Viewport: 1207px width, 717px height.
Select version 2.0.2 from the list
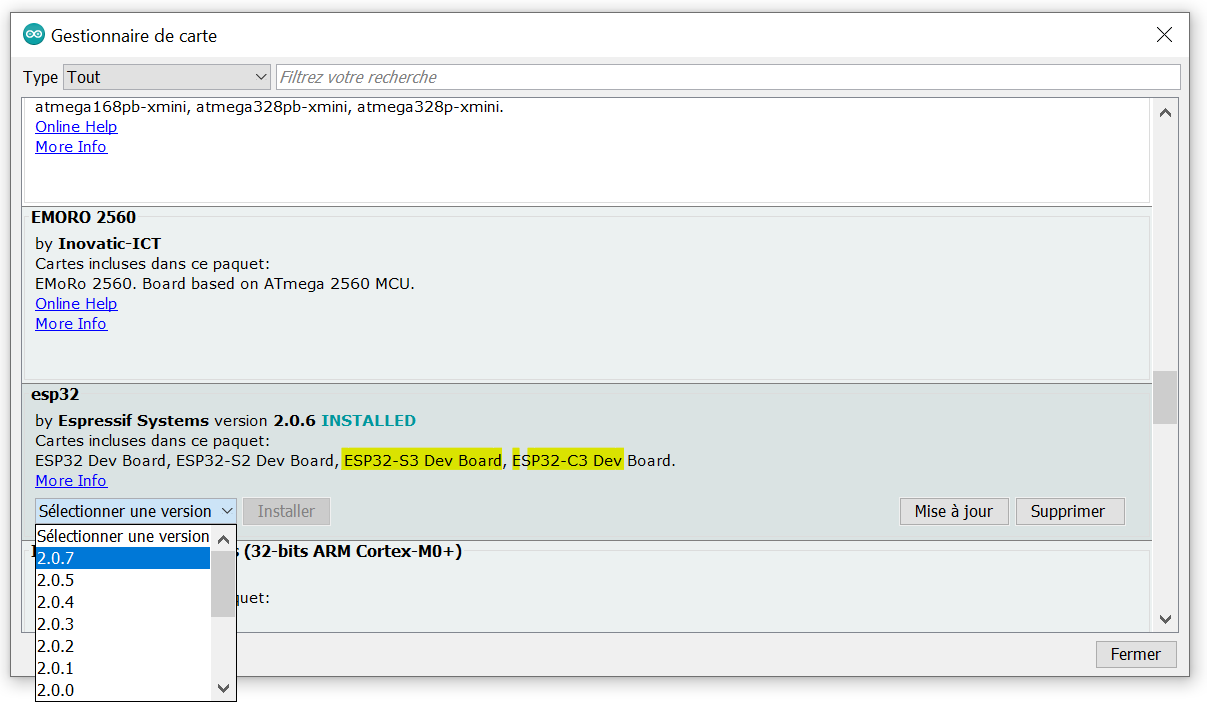[x=123, y=646]
